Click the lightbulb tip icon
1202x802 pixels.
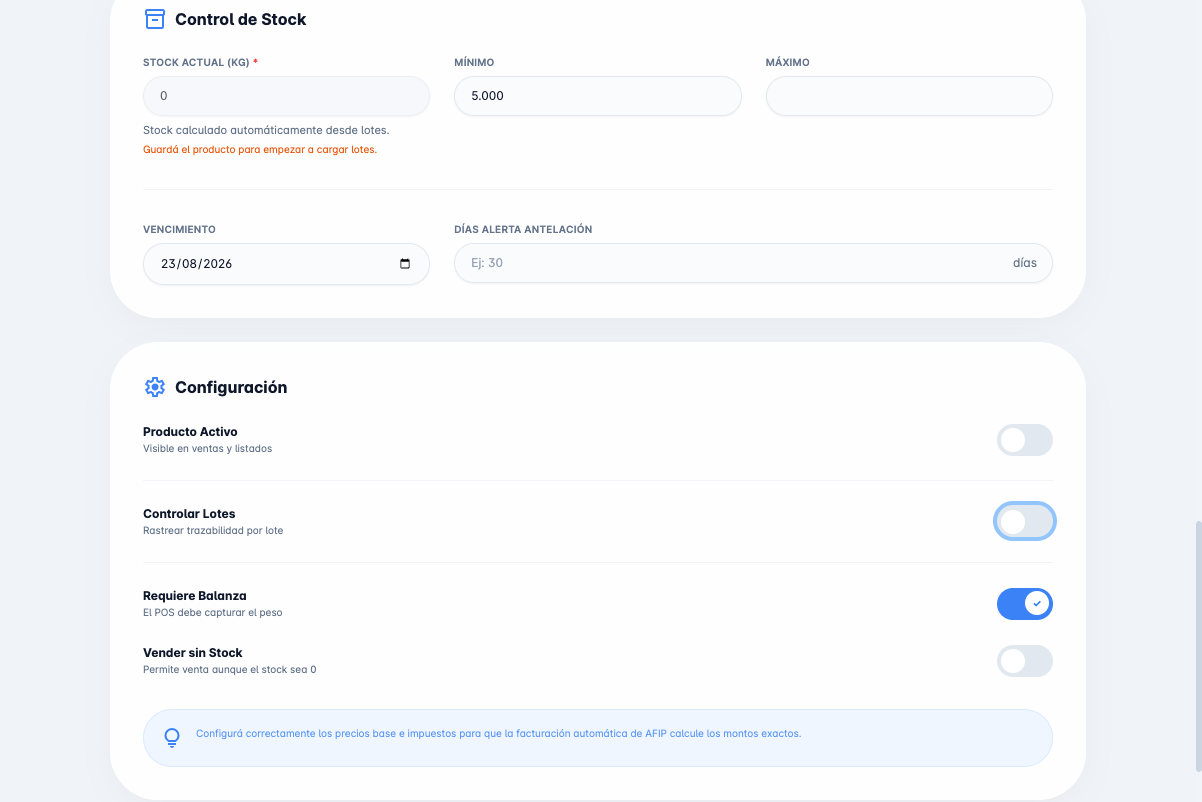pos(172,738)
